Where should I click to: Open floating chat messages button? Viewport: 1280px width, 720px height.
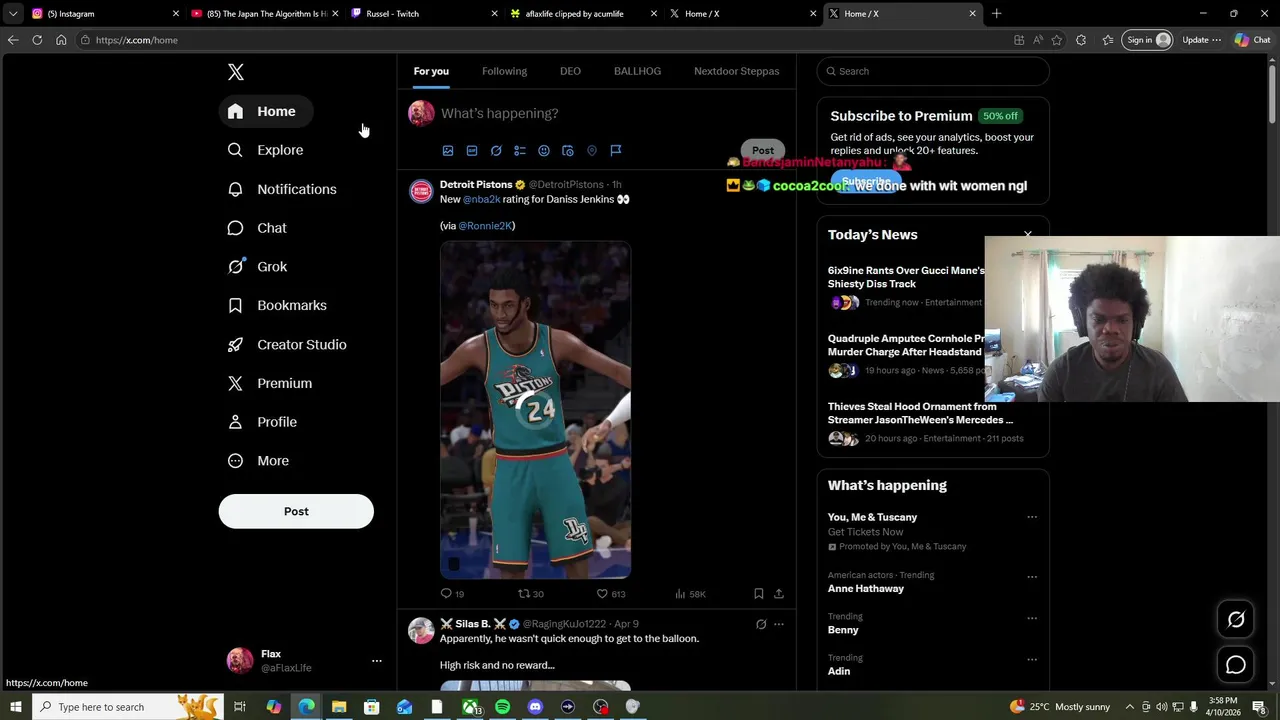[x=1236, y=665]
